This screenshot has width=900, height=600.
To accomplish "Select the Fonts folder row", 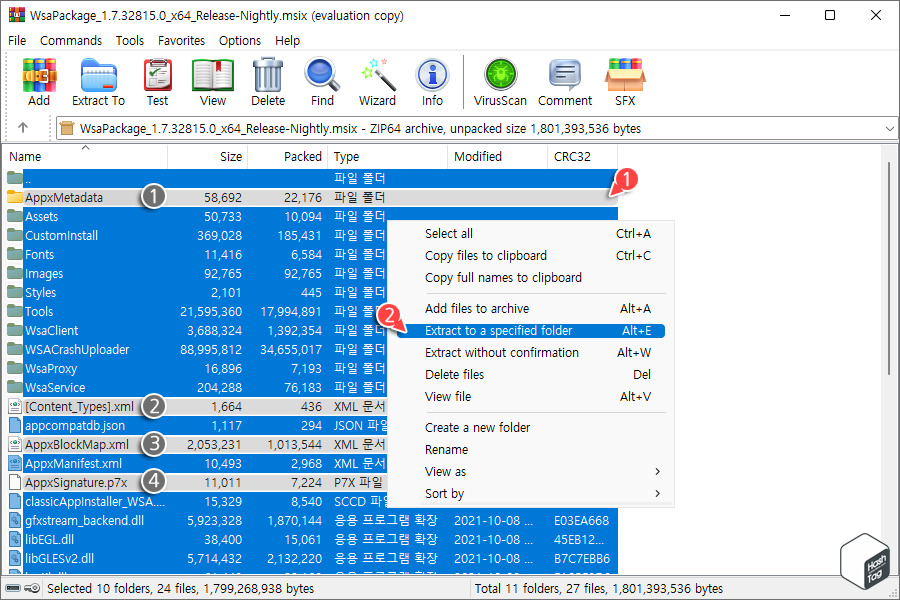I will coord(196,254).
